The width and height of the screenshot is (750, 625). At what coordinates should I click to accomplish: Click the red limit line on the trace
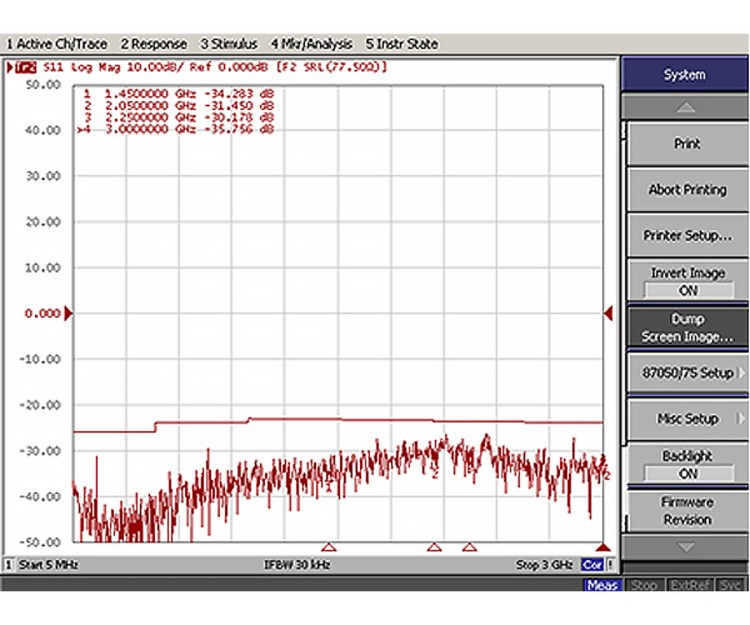point(400,421)
